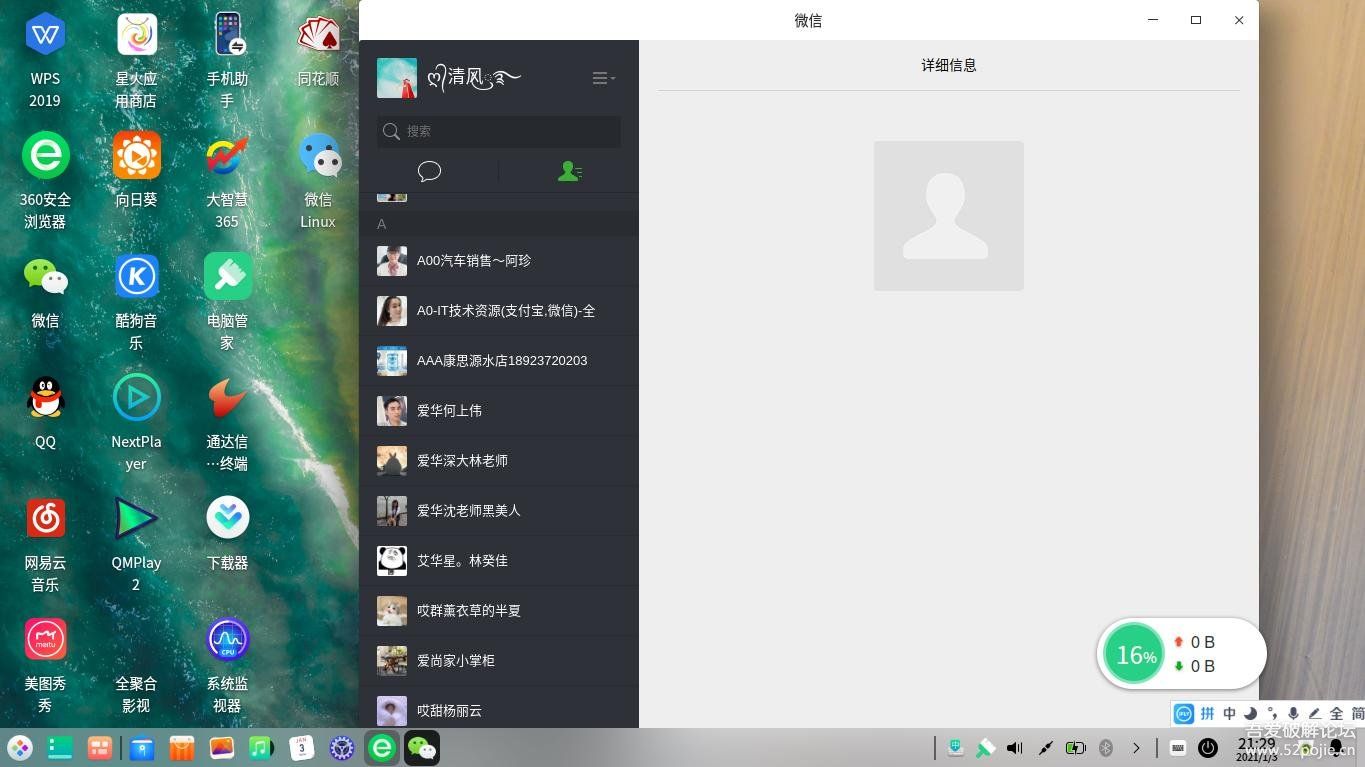1365x767 pixels.
Task: Open the orange multitasking view dock icon
Action: (x=100, y=748)
